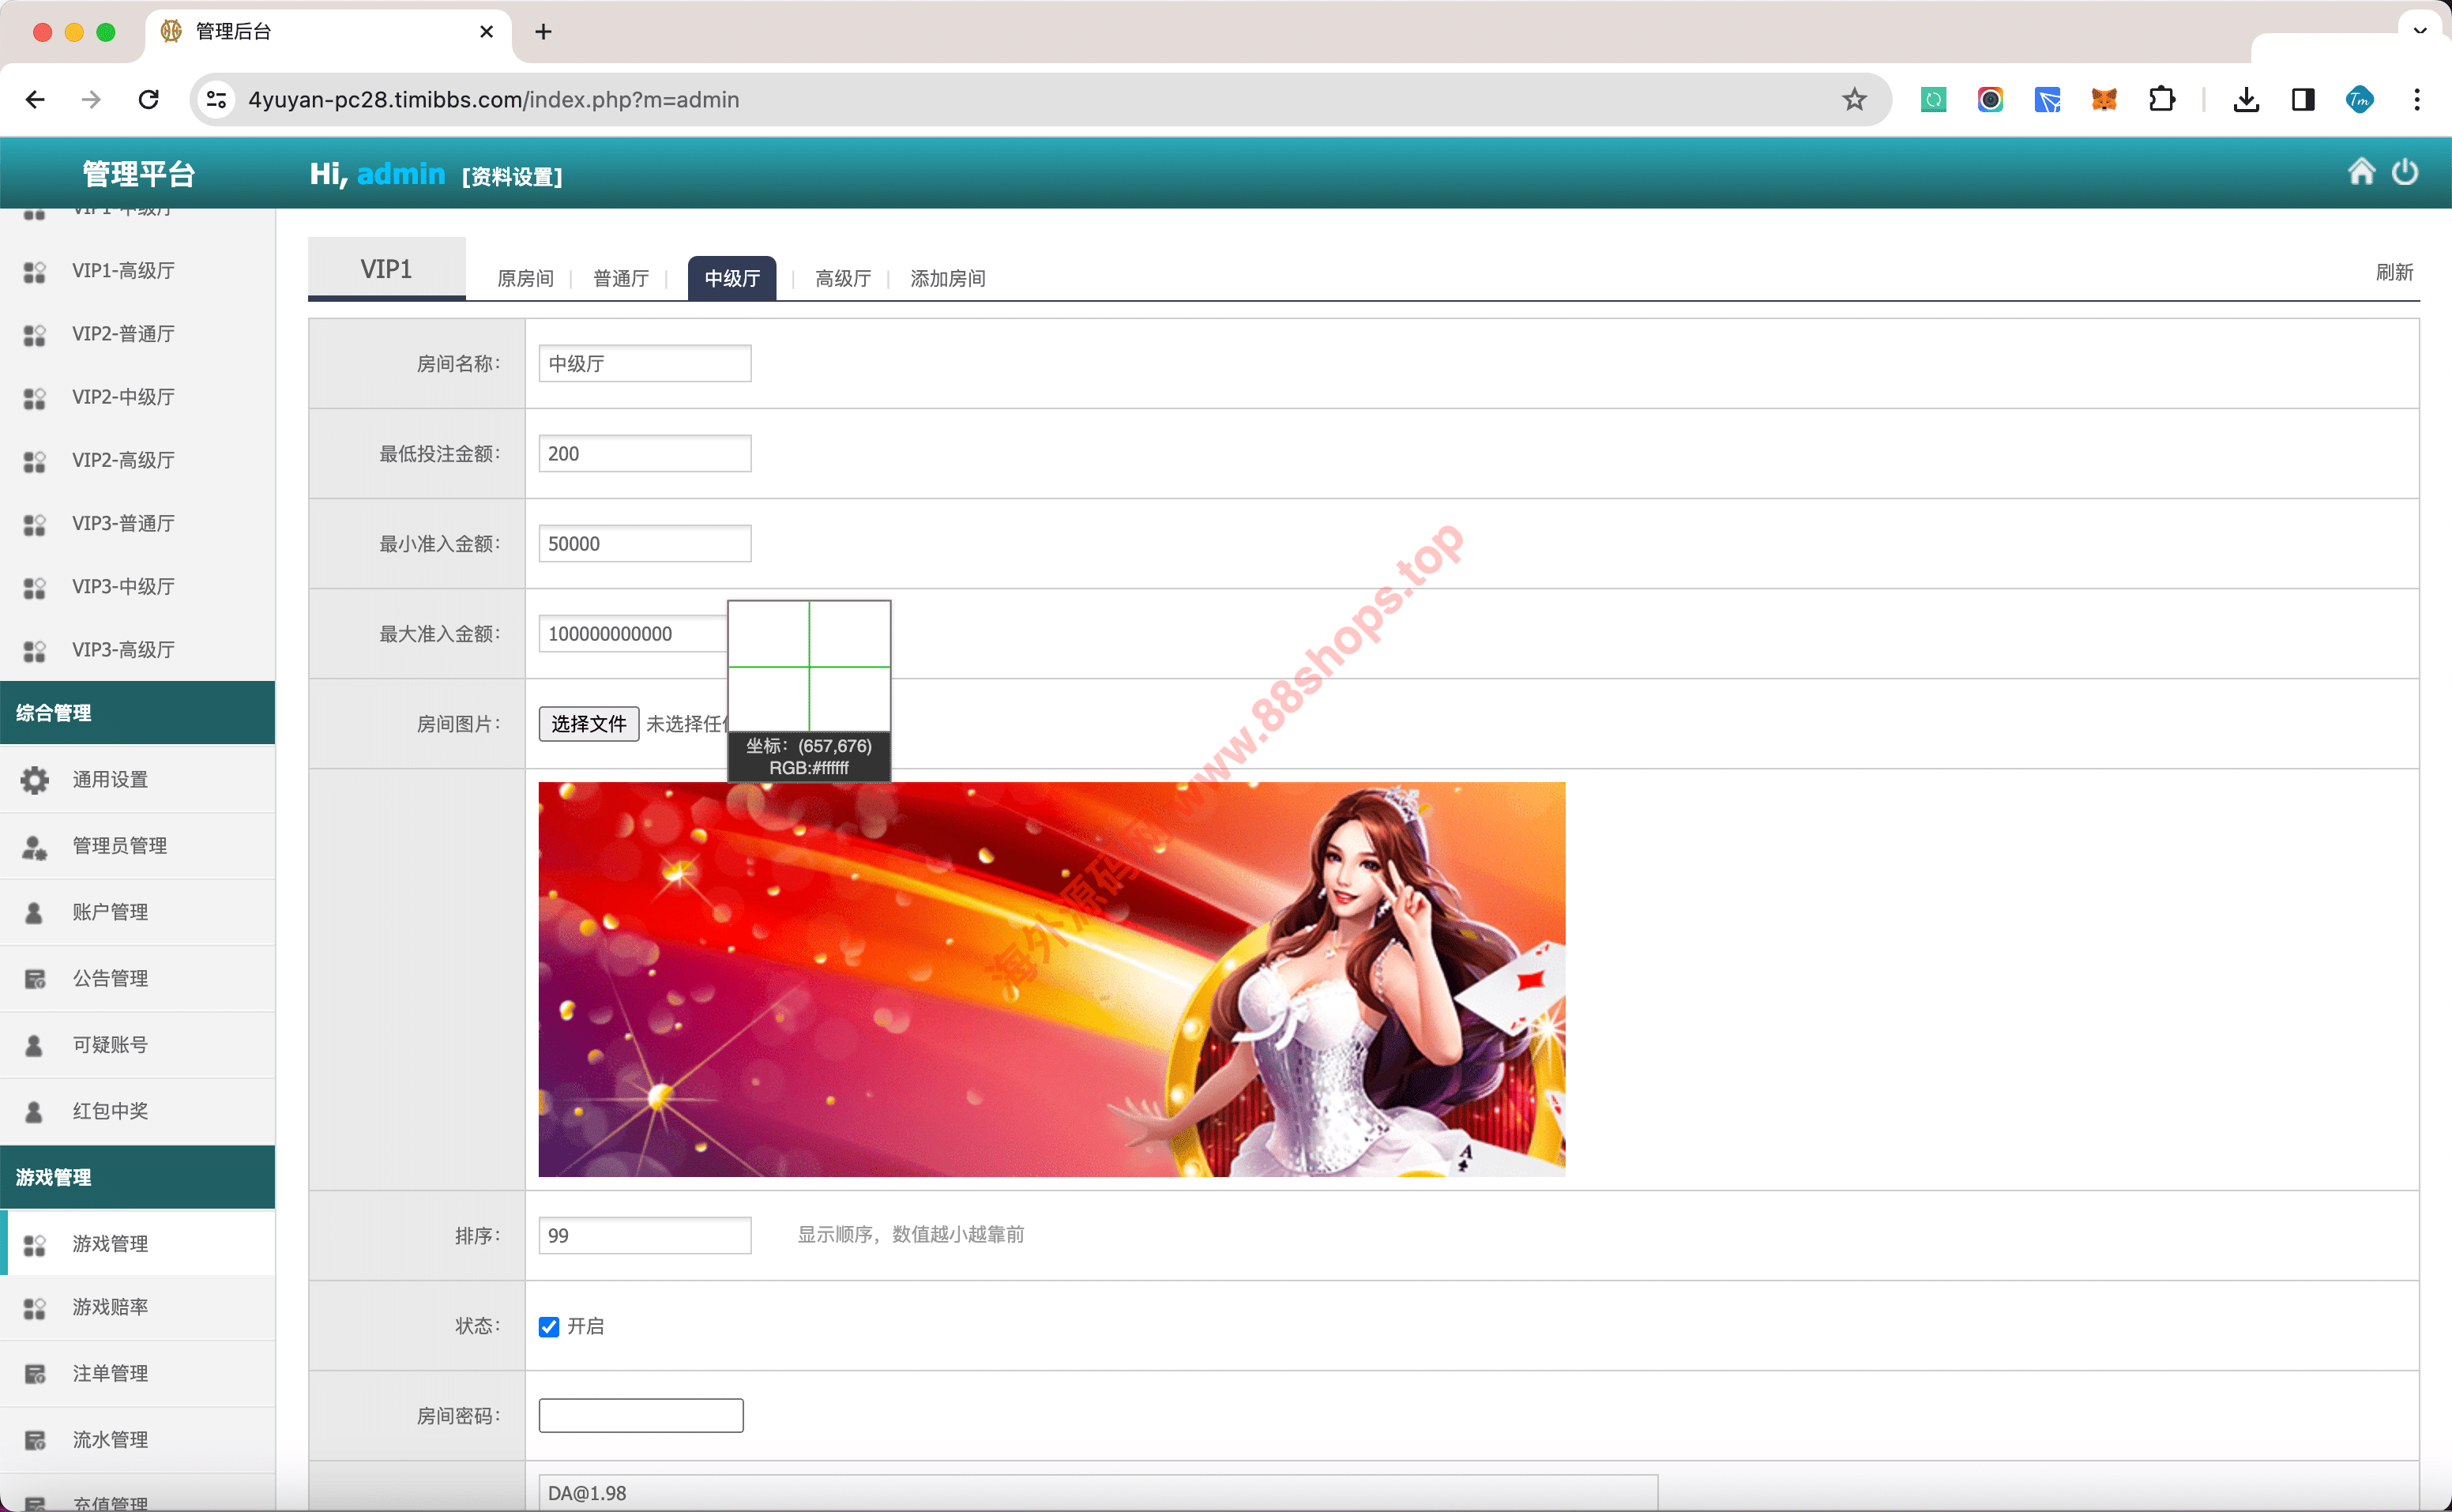2452x1512 pixels.
Task: Open browser downloads icon
Action: pos(2246,100)
